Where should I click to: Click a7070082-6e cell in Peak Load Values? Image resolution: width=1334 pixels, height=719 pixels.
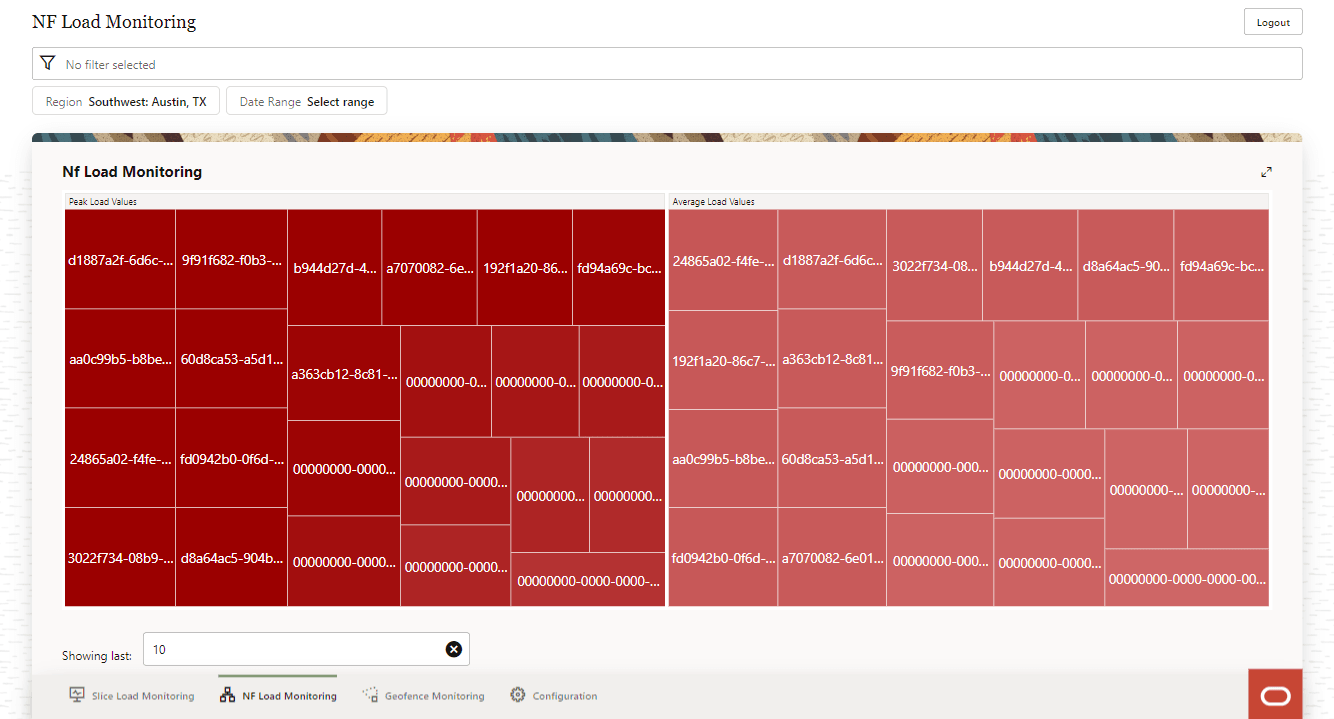tap(430, 267)
